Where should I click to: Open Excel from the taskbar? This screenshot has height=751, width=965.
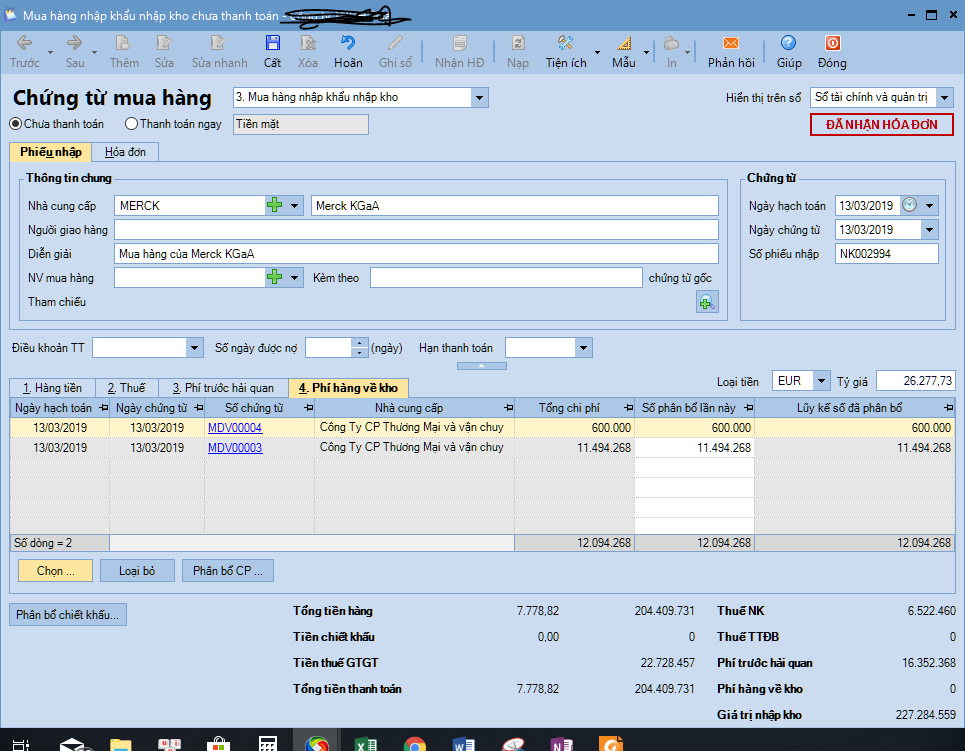(x=366, y=744)
